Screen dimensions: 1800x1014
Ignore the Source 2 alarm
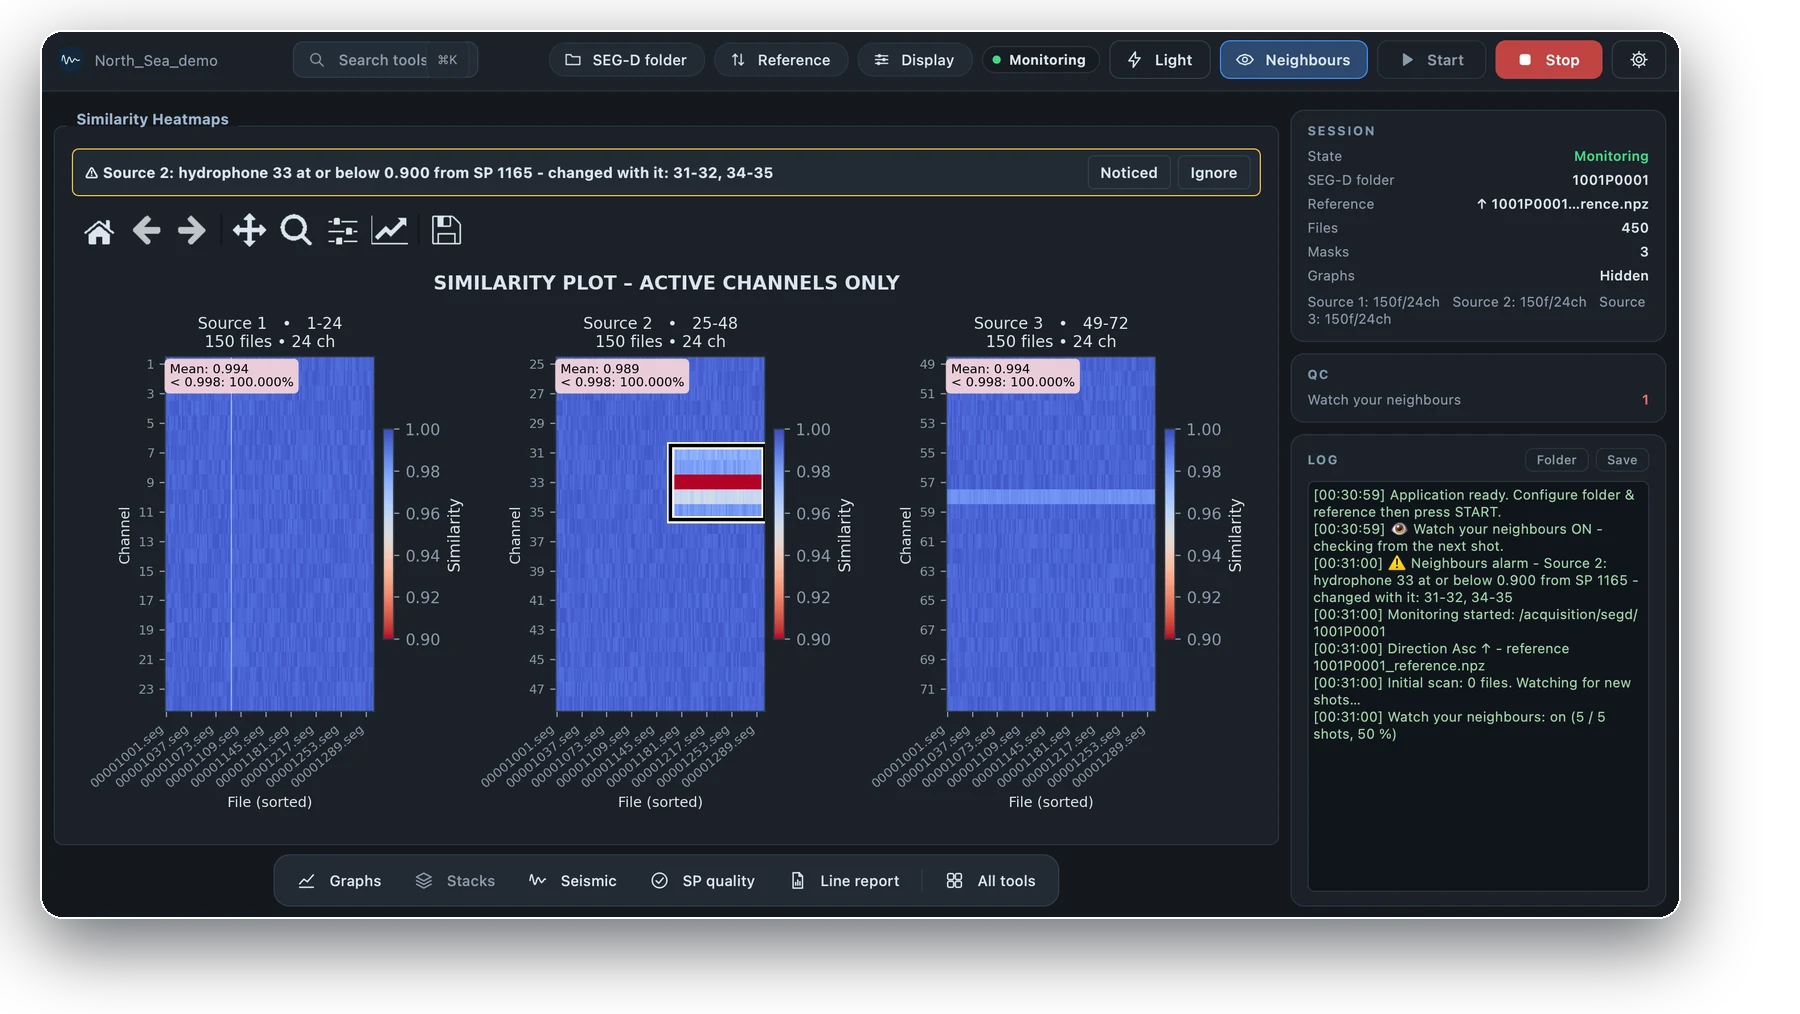coord(1213,173)
